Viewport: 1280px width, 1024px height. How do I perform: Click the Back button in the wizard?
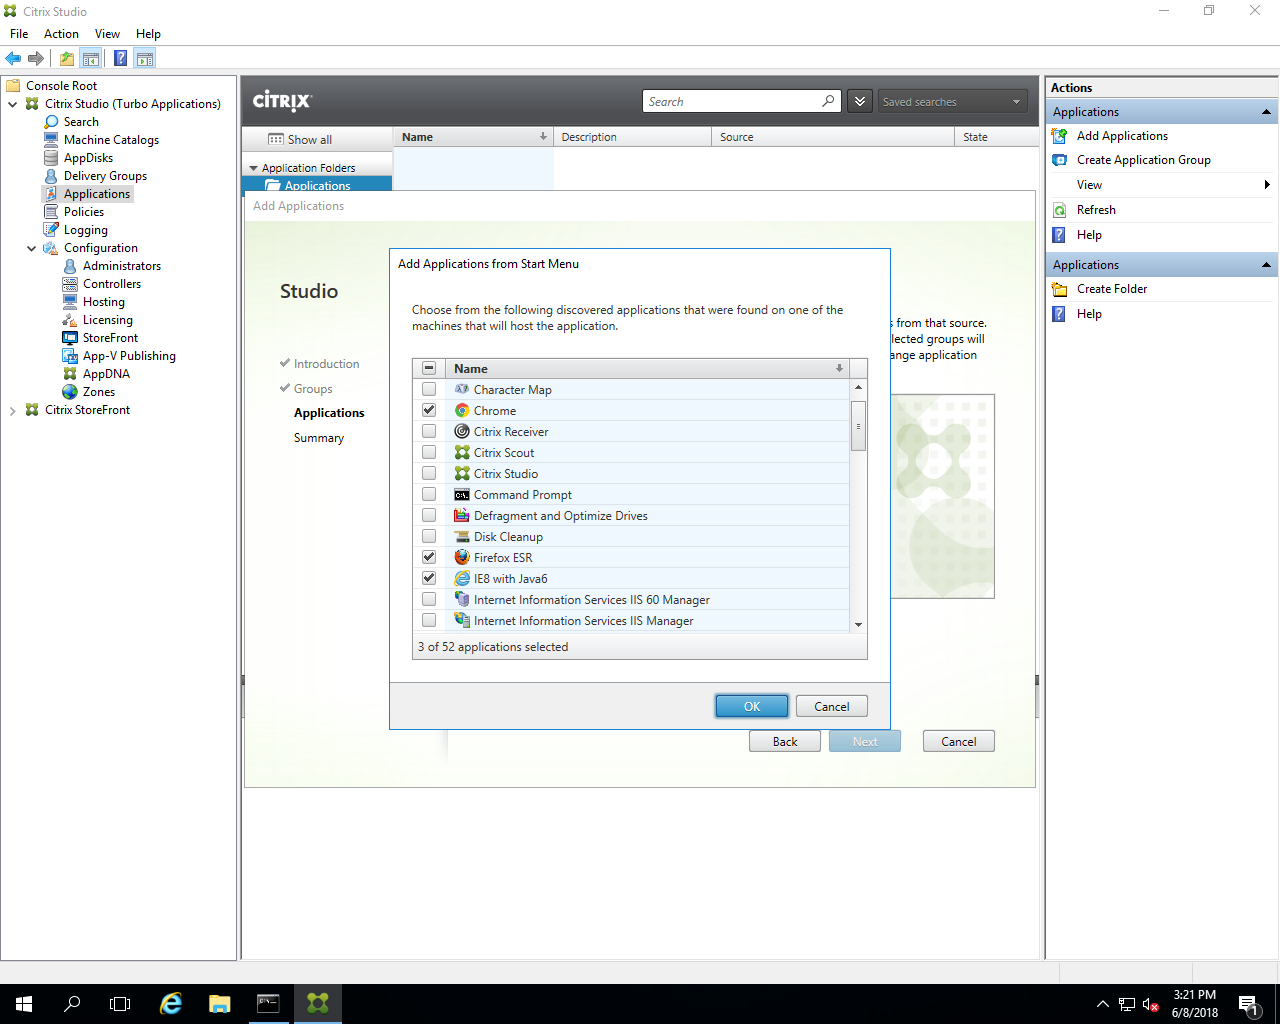(x=784, y=740)
